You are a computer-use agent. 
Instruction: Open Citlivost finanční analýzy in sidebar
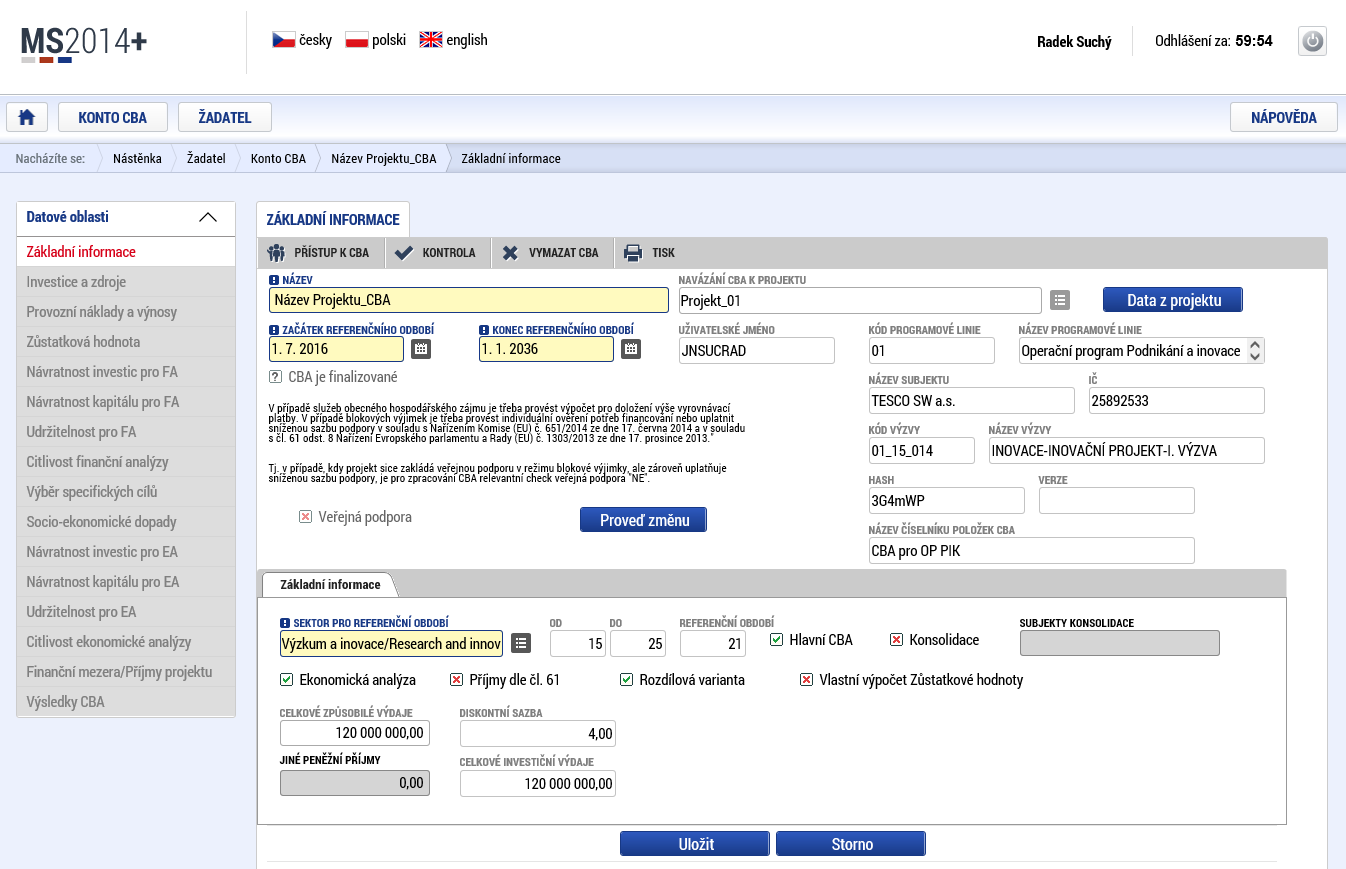click(126, 462)
